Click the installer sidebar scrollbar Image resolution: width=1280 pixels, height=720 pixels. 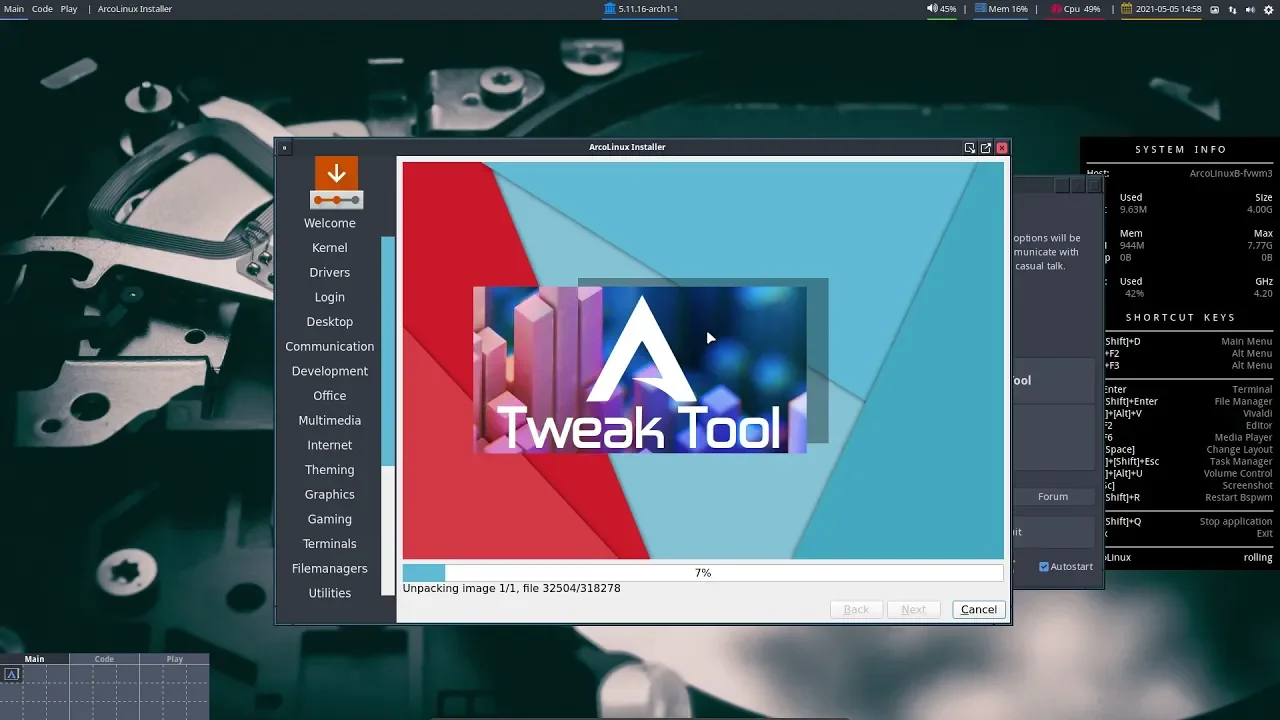[x=388, y=350]
